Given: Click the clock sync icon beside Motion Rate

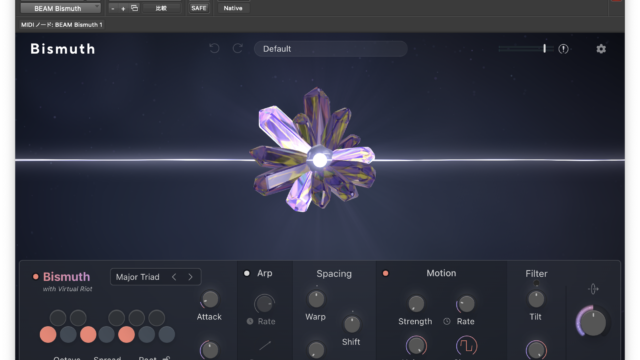Looking at the screenshot, I should pos(447,322).
